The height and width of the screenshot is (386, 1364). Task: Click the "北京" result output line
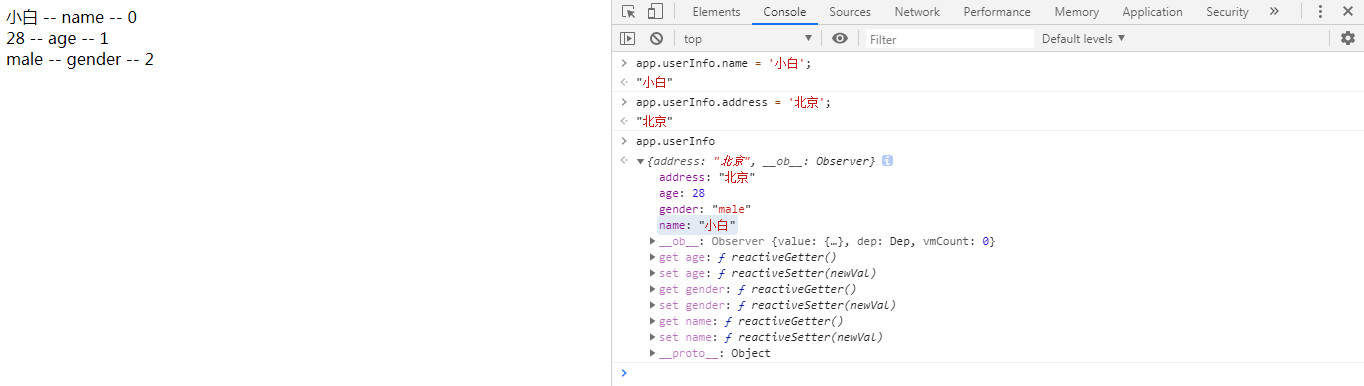(x=654, y=121)
